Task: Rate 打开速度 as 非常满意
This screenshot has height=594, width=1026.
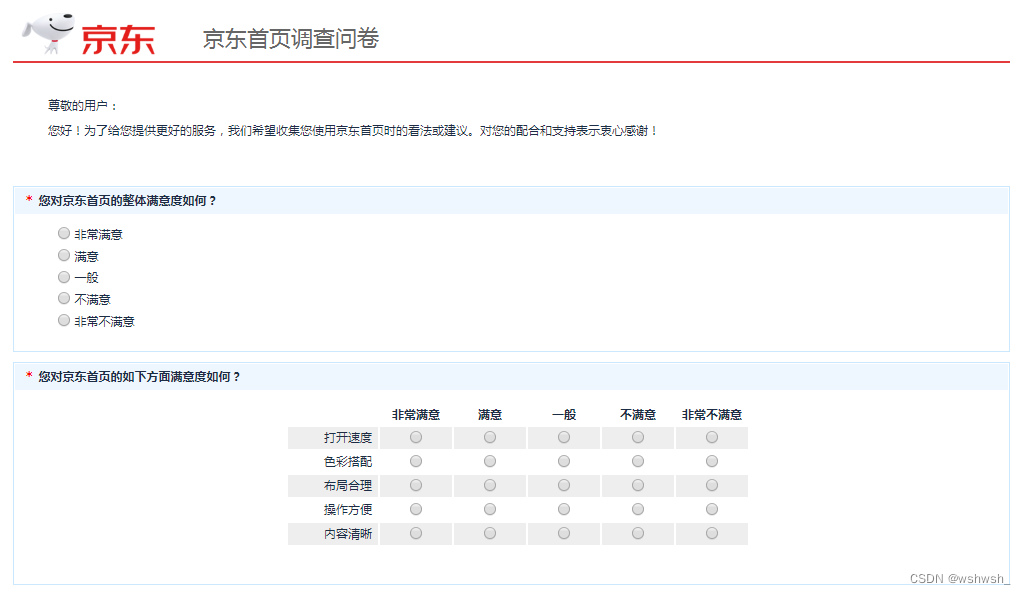Action: 416,437
